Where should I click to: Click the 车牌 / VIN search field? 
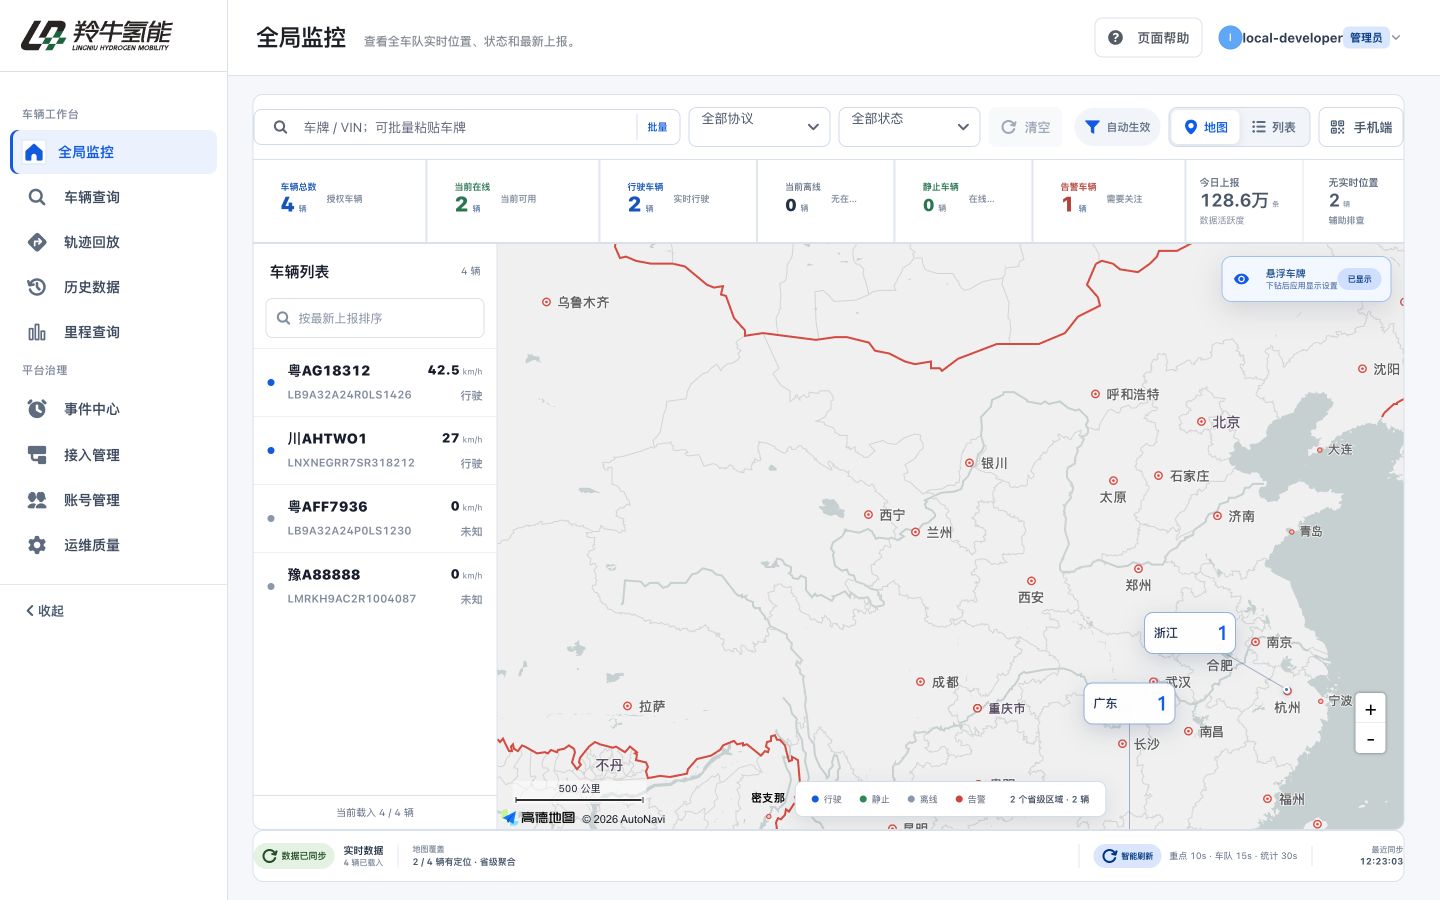(x=468, y=127)
